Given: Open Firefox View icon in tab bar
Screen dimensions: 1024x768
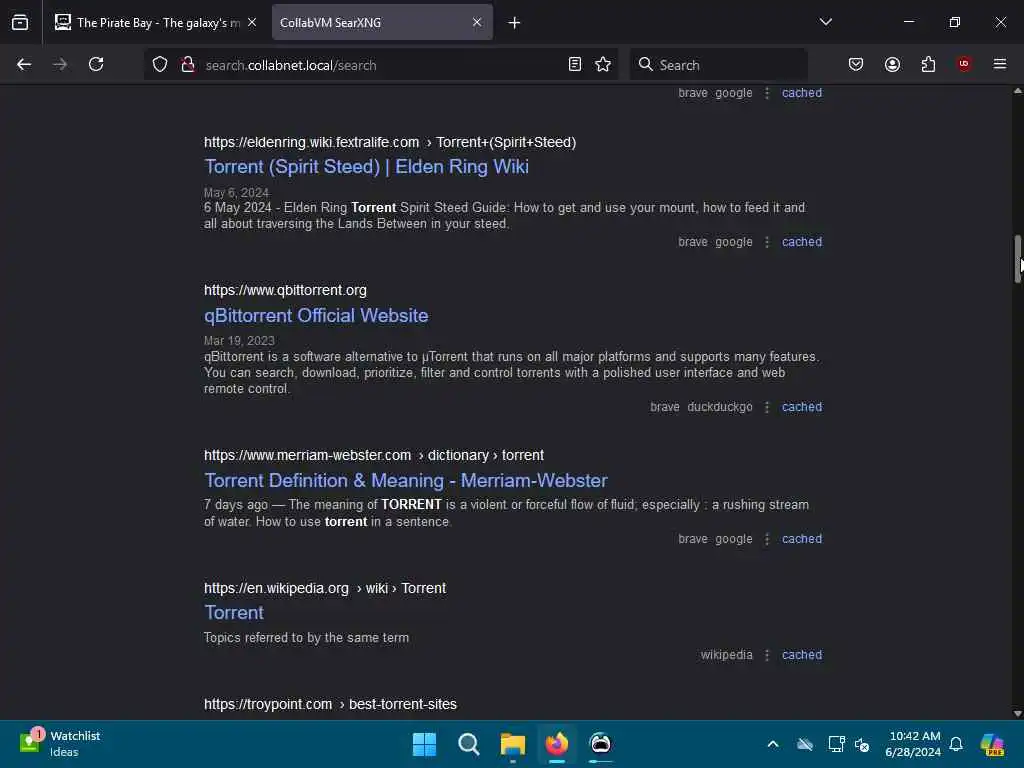Looking at the screenshot, I should pyautogui.click(x=20, y=22).
